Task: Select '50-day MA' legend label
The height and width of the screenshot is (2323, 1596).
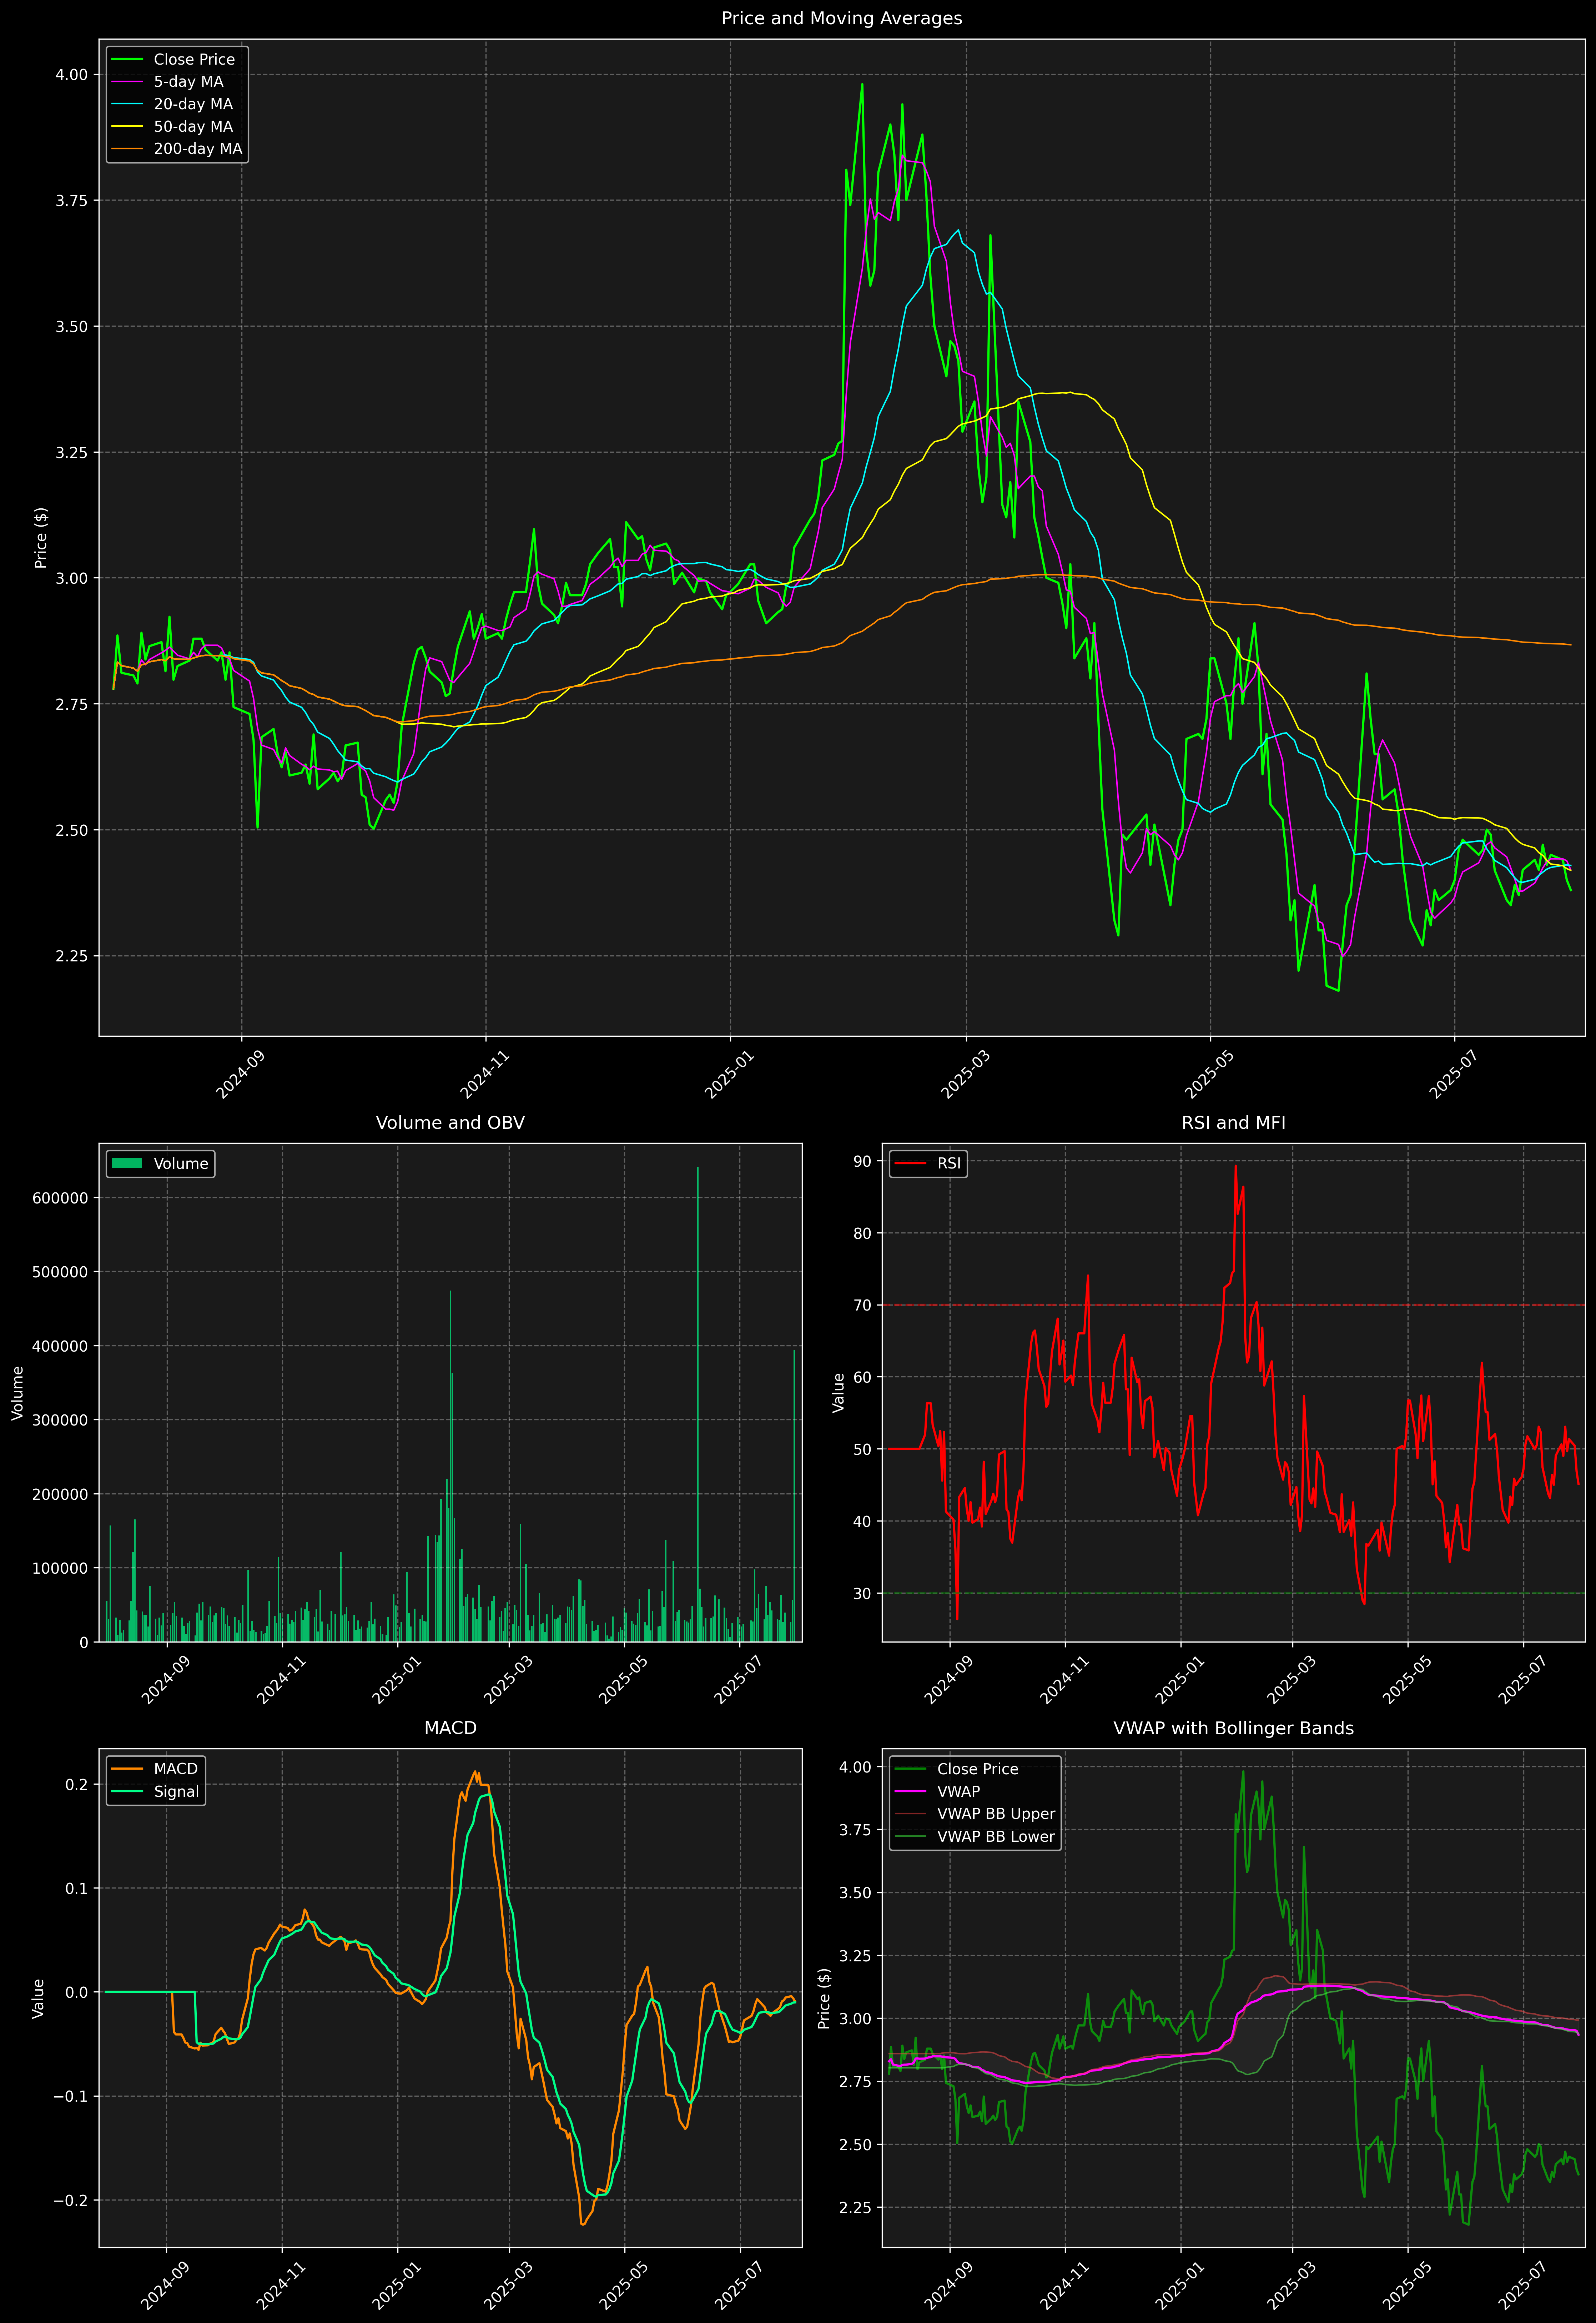Action: click(193, 127)
